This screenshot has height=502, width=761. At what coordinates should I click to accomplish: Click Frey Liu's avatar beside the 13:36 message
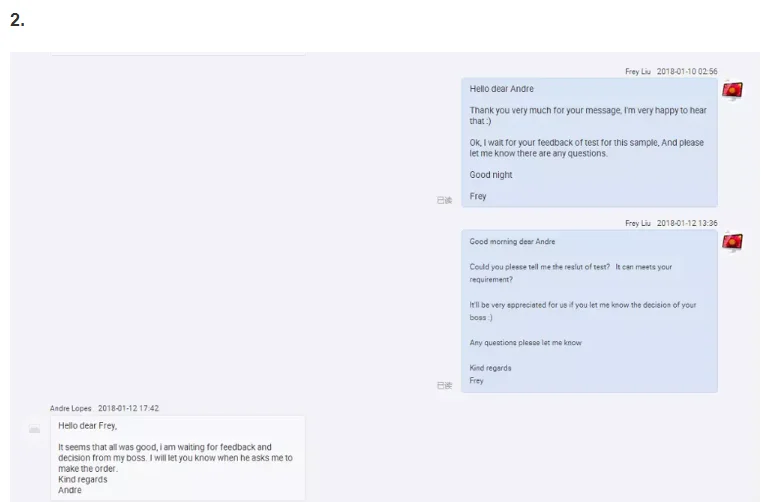coord(732,242)
